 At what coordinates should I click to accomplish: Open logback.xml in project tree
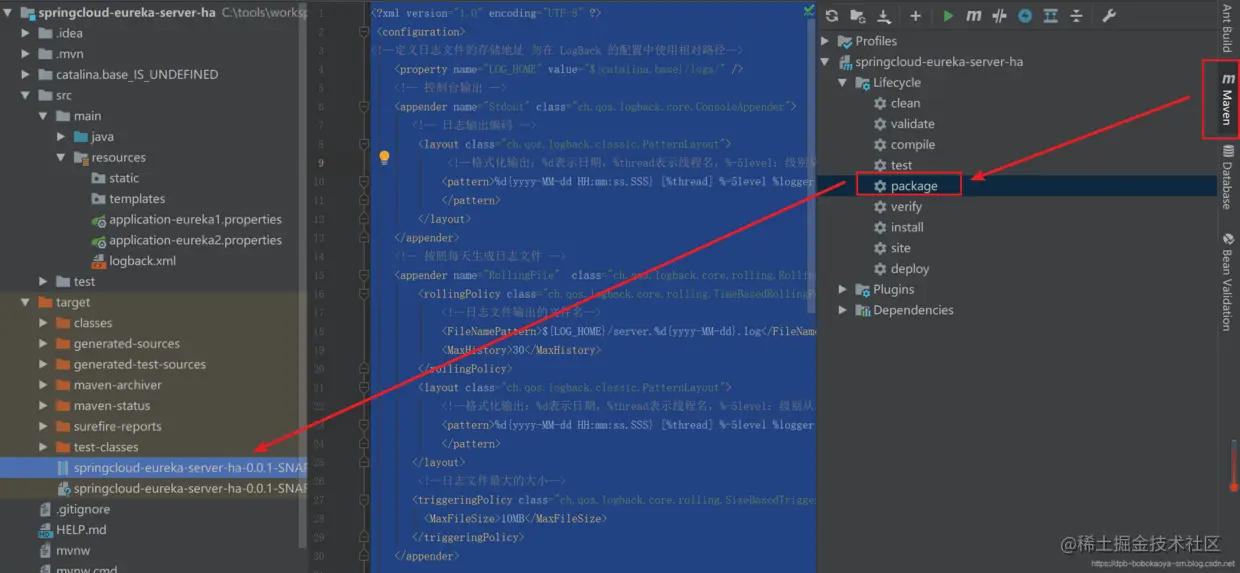pos(133,261)
